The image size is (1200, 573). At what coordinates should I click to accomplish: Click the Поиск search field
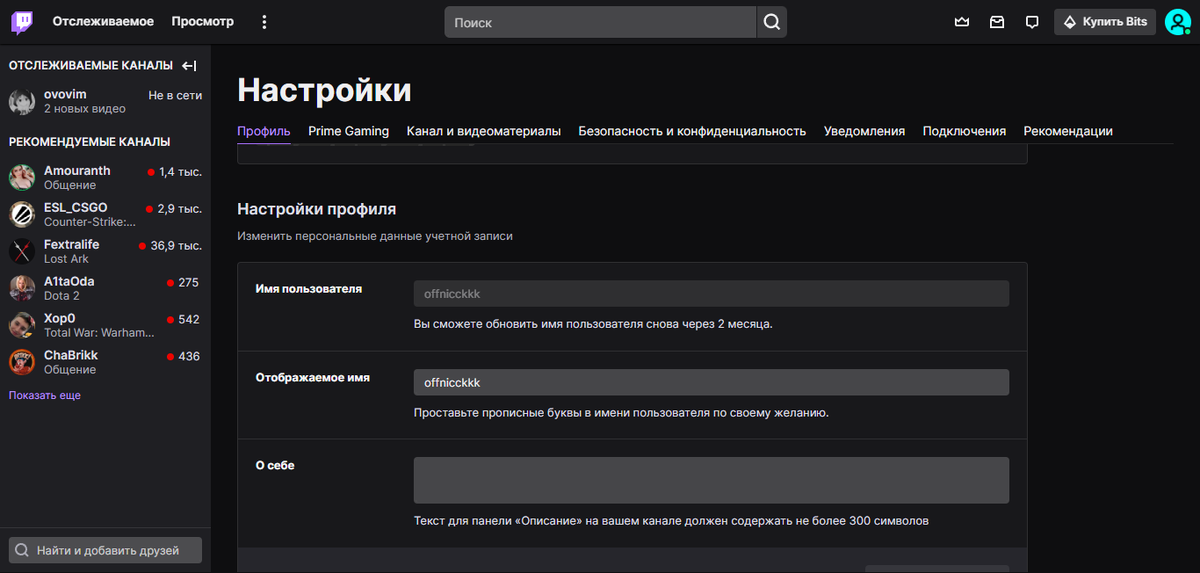pyautogui.click(x=600, y=22)
